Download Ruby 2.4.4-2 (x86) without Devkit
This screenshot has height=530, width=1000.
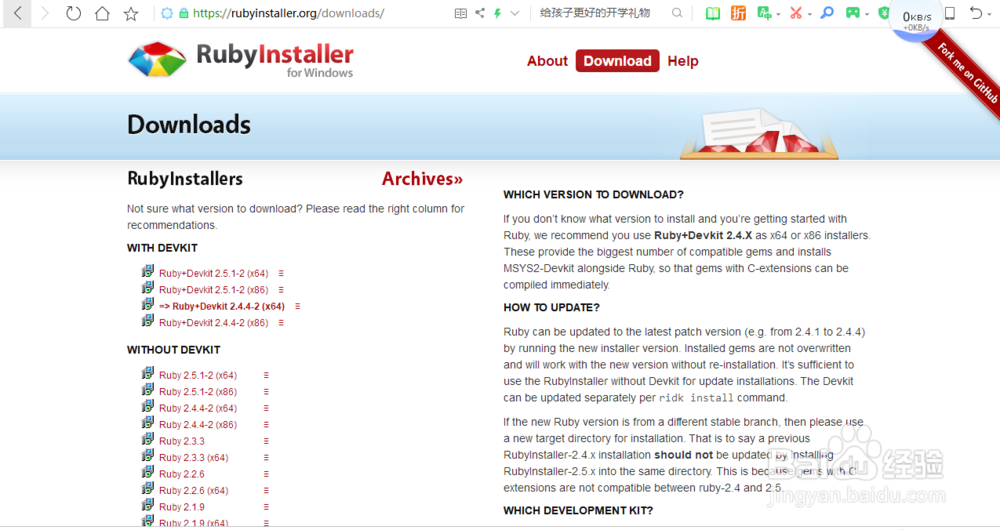click(x=198, y=425)
